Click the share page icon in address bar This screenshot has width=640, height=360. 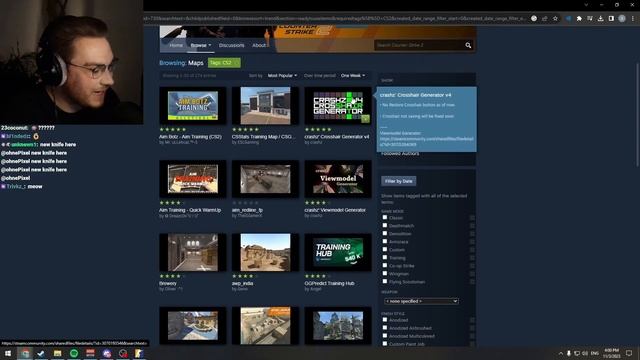coord(544,18)
